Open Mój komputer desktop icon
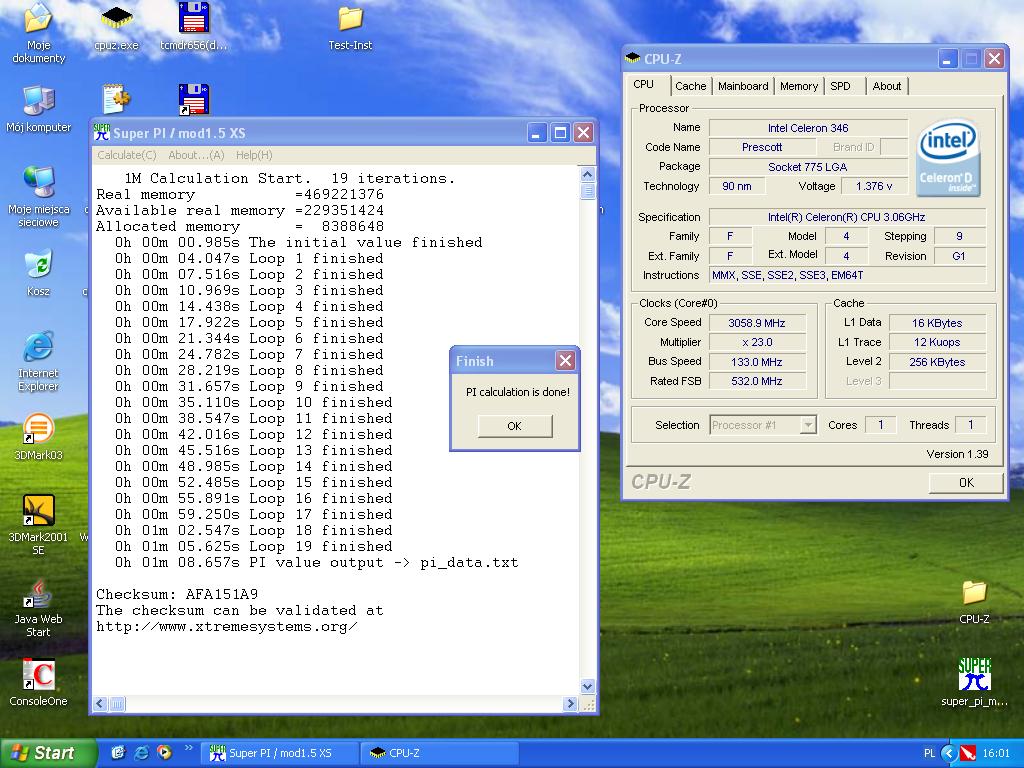The height and width of the screenshot is (768, 1024). 38,109
